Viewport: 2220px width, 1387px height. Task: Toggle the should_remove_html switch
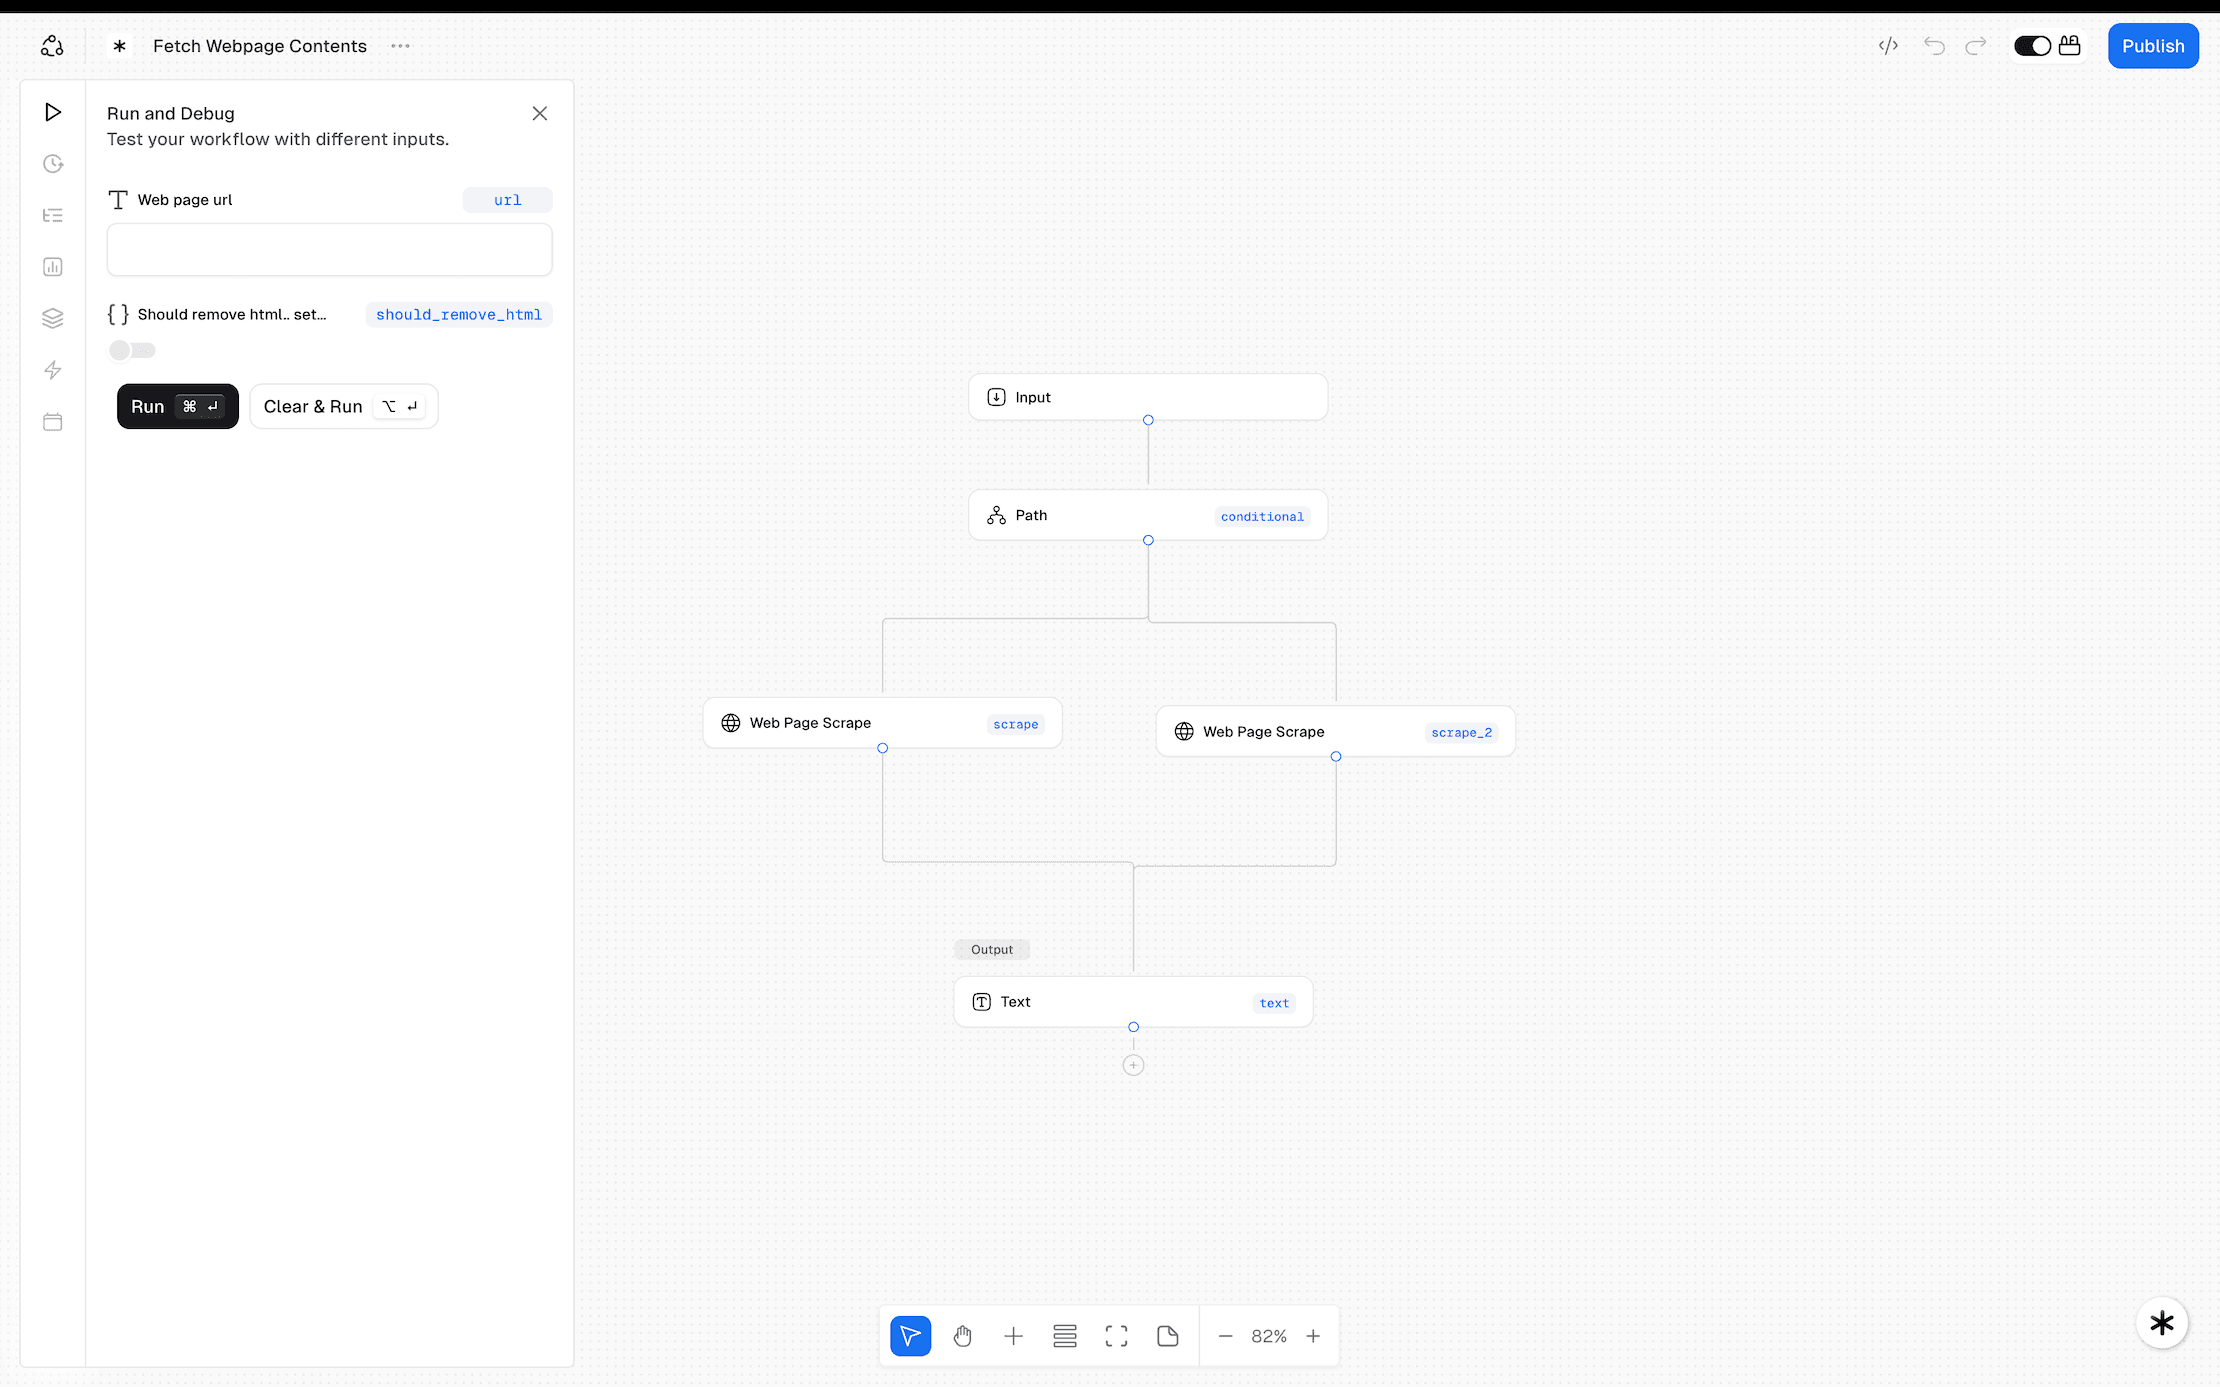tap(132, 350)
